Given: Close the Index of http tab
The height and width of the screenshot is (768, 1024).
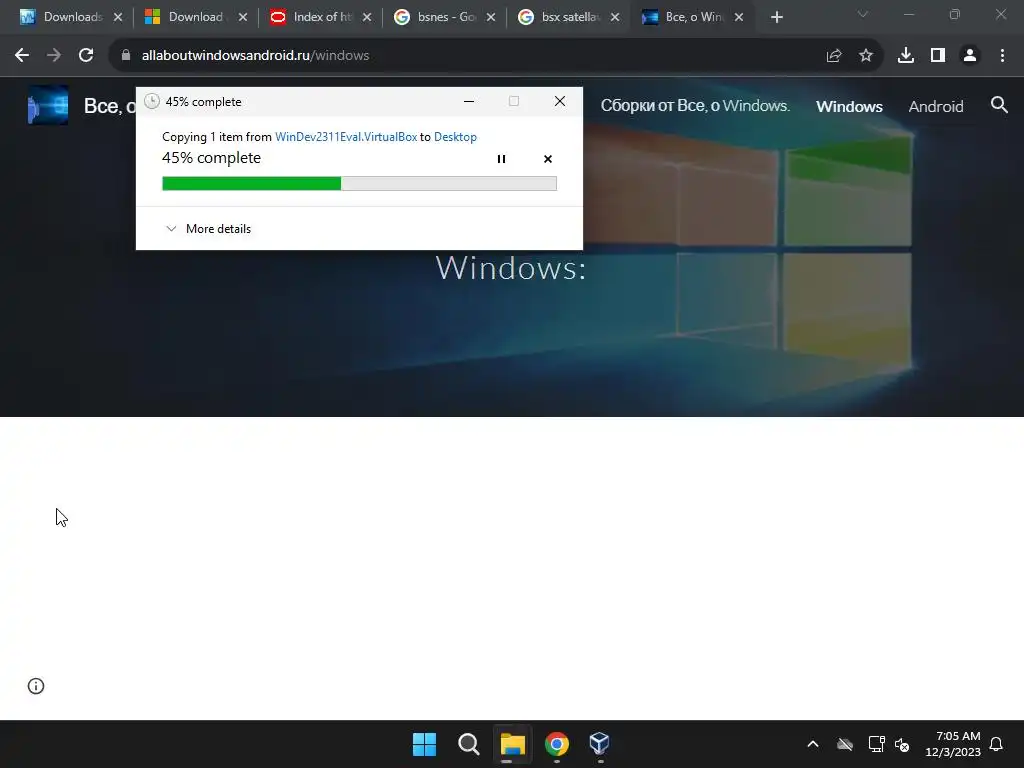Looking at the screenshot, I should tap(367, 18).
